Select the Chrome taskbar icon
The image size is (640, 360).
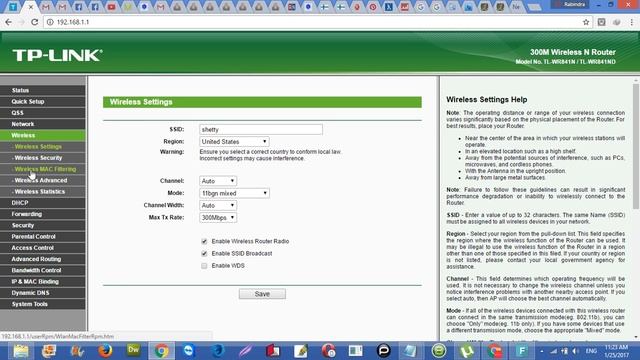coord(161,351)
